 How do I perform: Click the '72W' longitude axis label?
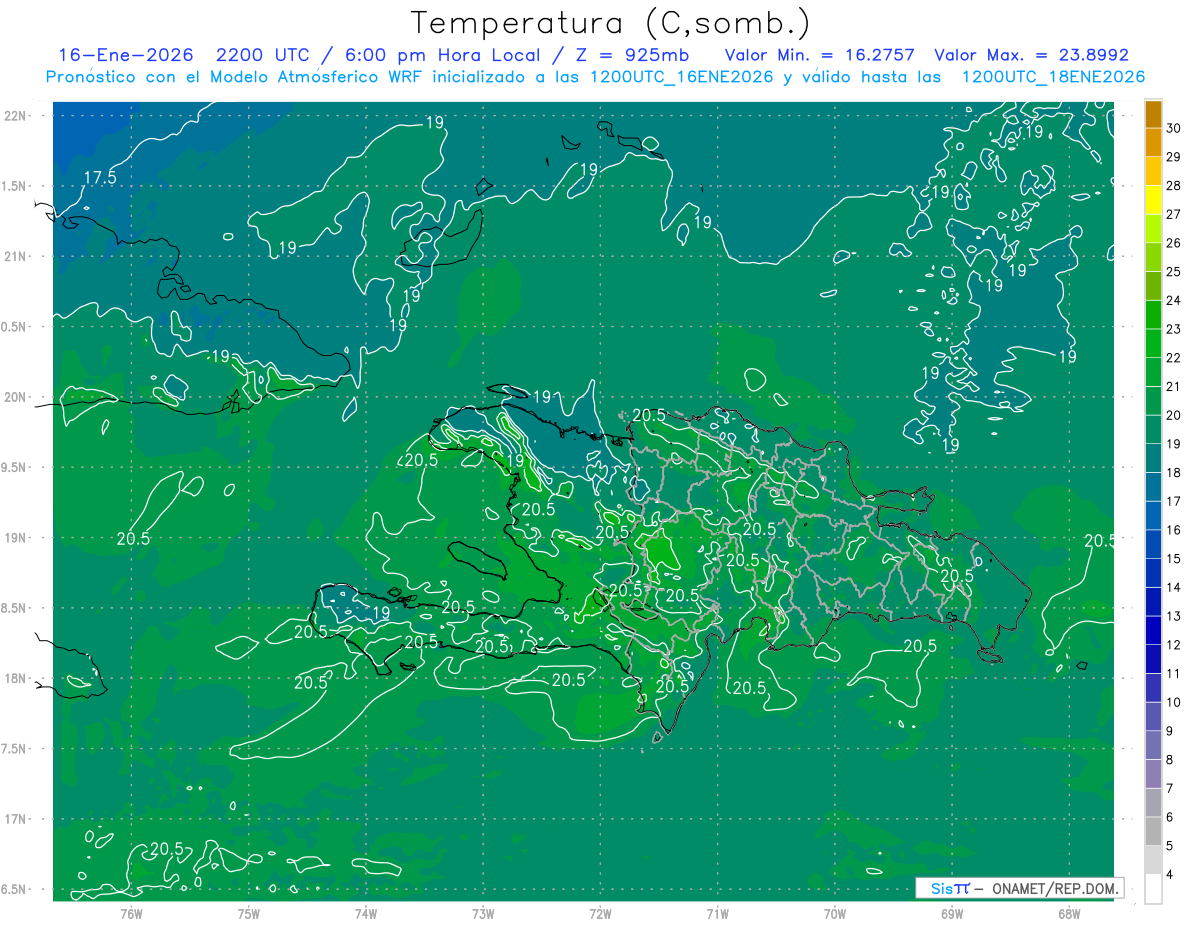pyautogui.click(x=601, y=913)
